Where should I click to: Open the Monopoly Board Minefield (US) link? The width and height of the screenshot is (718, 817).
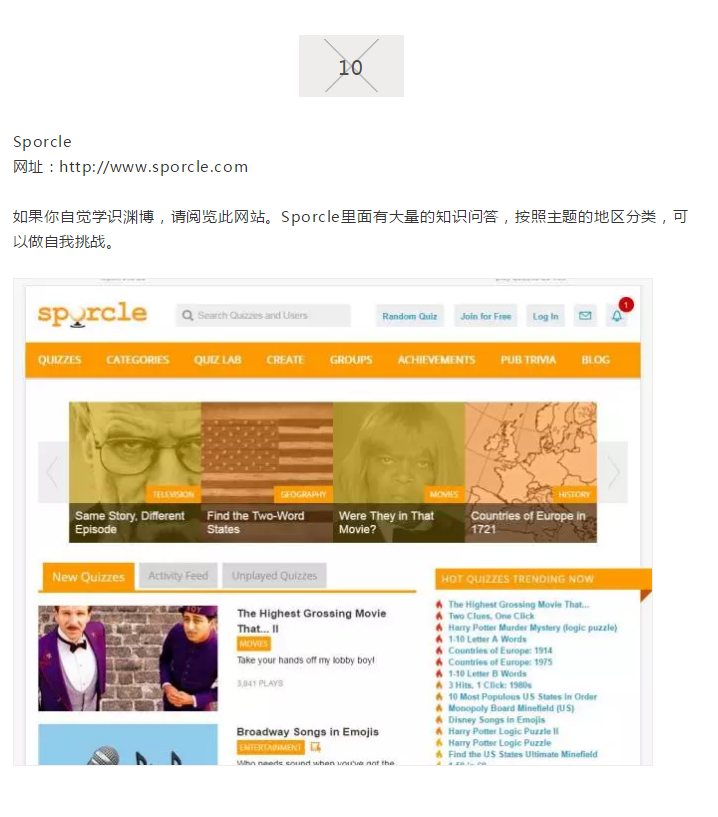click(x=511, y=708)
